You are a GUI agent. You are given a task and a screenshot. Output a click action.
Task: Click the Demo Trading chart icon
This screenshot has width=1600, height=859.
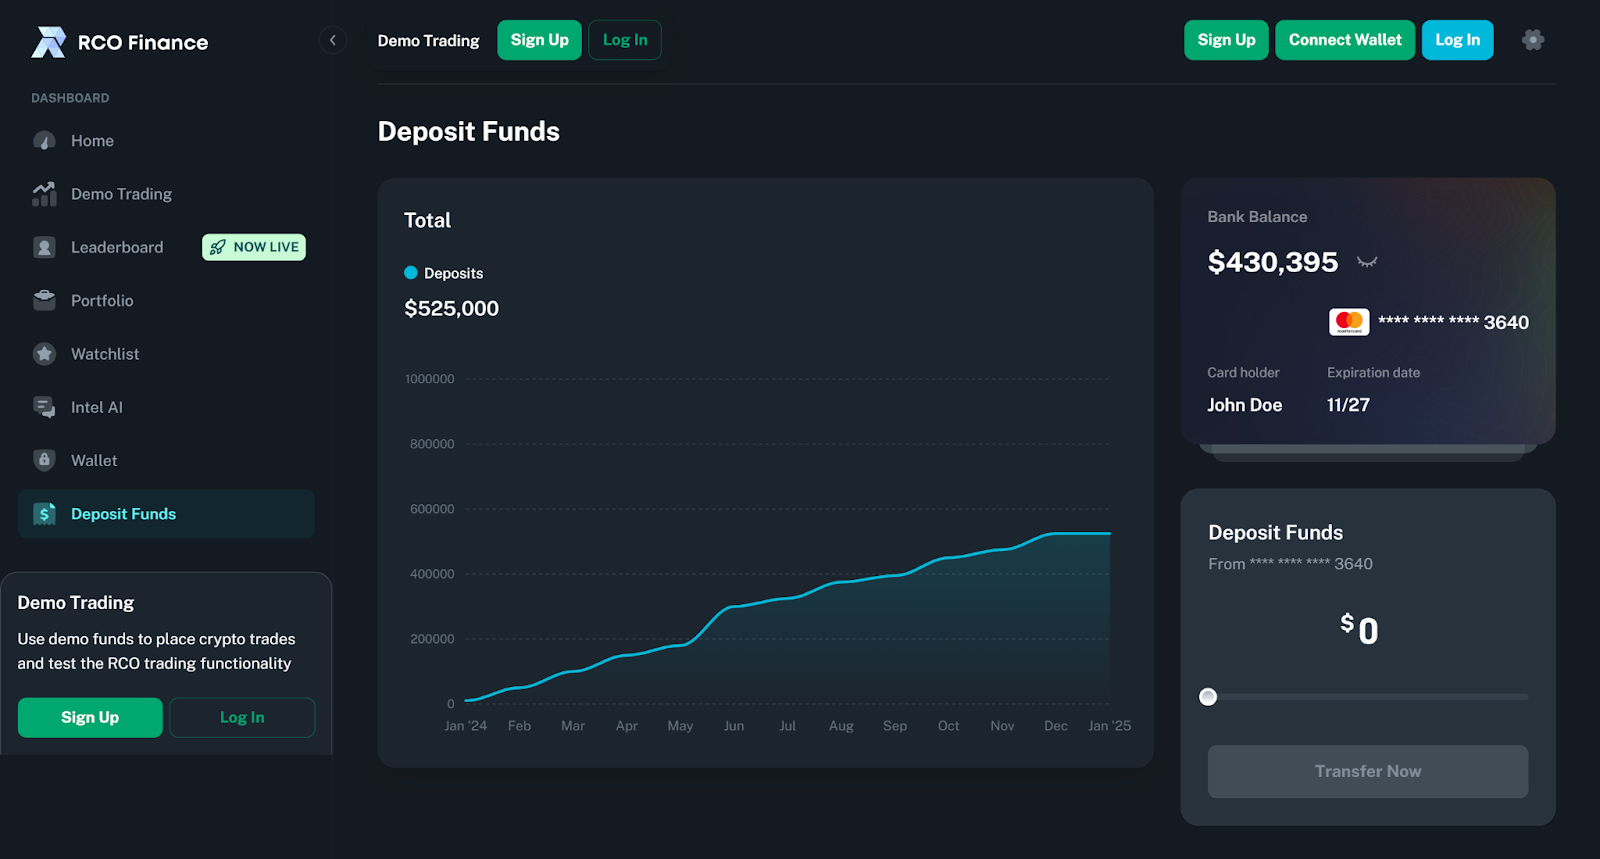pos(44,194)
